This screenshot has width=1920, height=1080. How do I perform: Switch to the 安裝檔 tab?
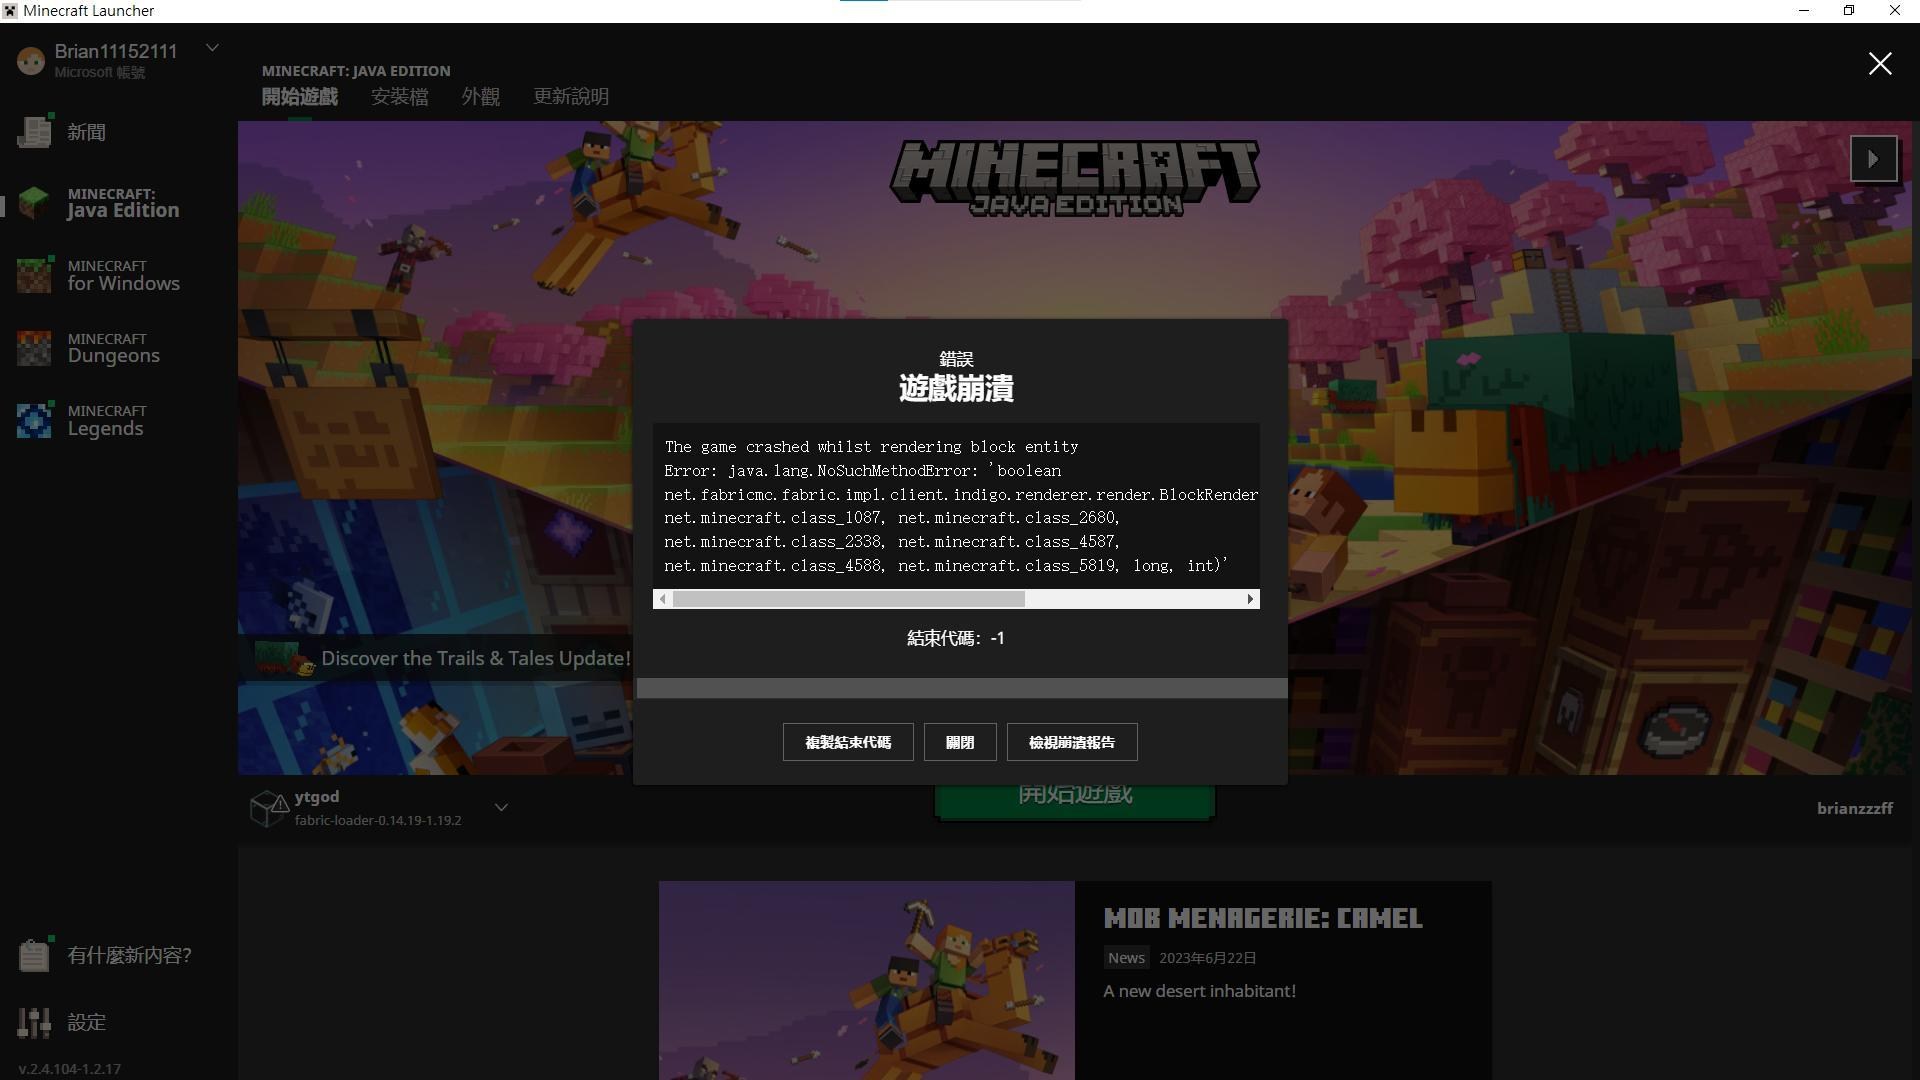click(400, 97)
